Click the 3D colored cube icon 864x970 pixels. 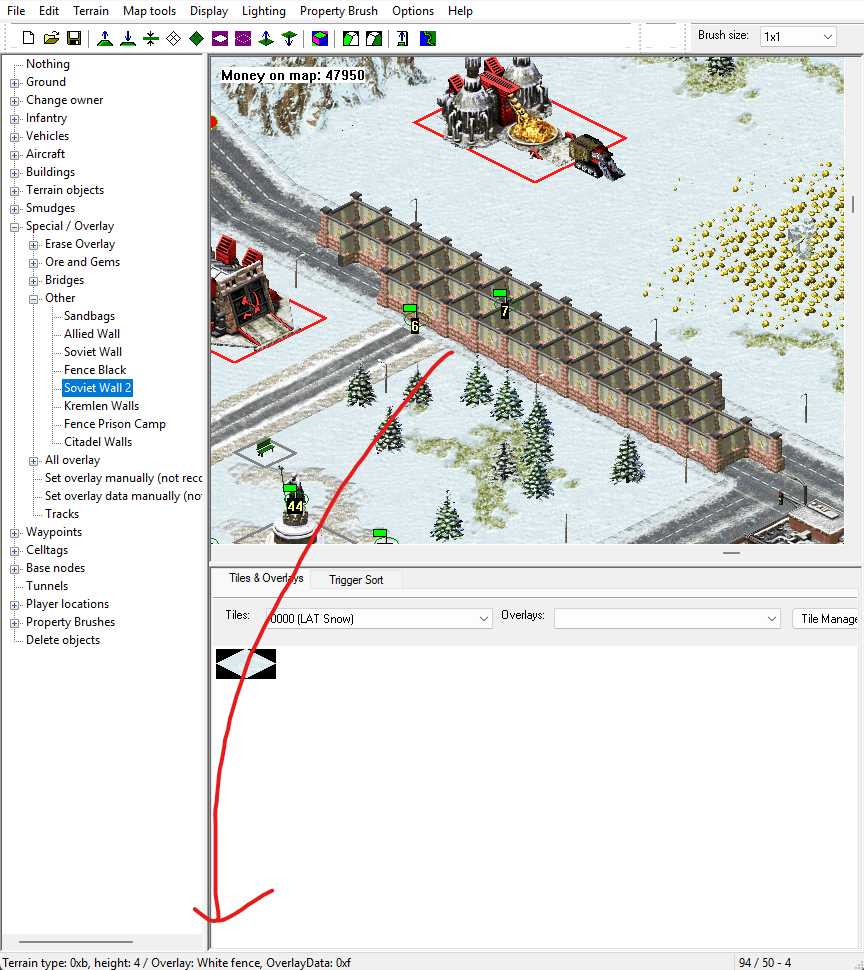click(319, 38)
